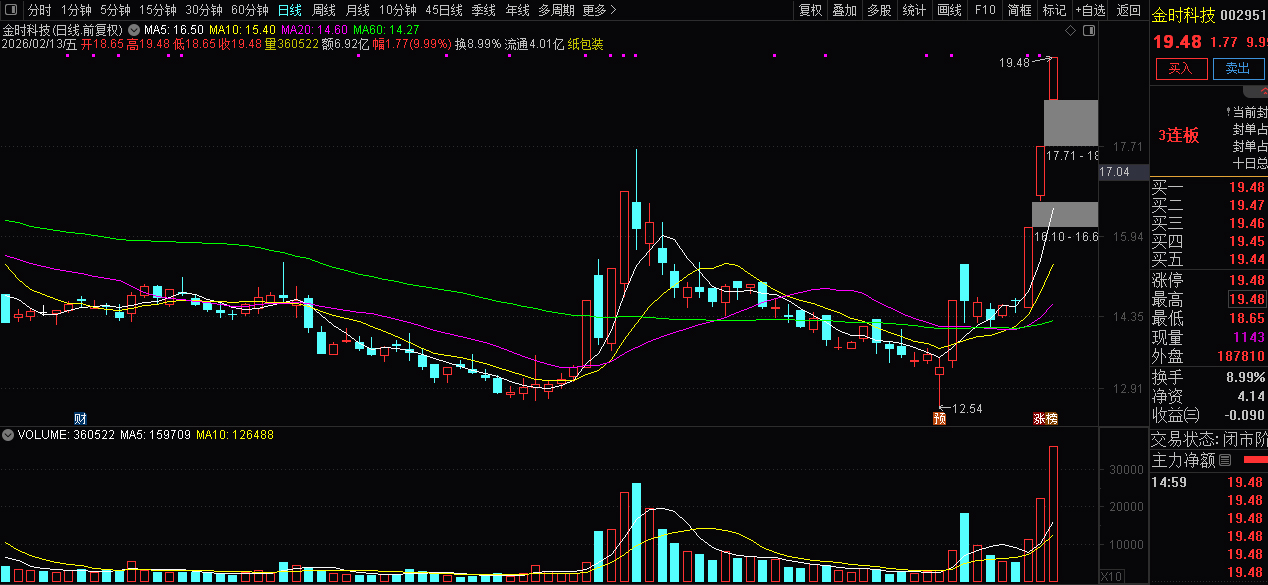Switch to the 分时 intraday tab
The width and height of the screenshot is (1268, 585).
(x=37, y=10)
